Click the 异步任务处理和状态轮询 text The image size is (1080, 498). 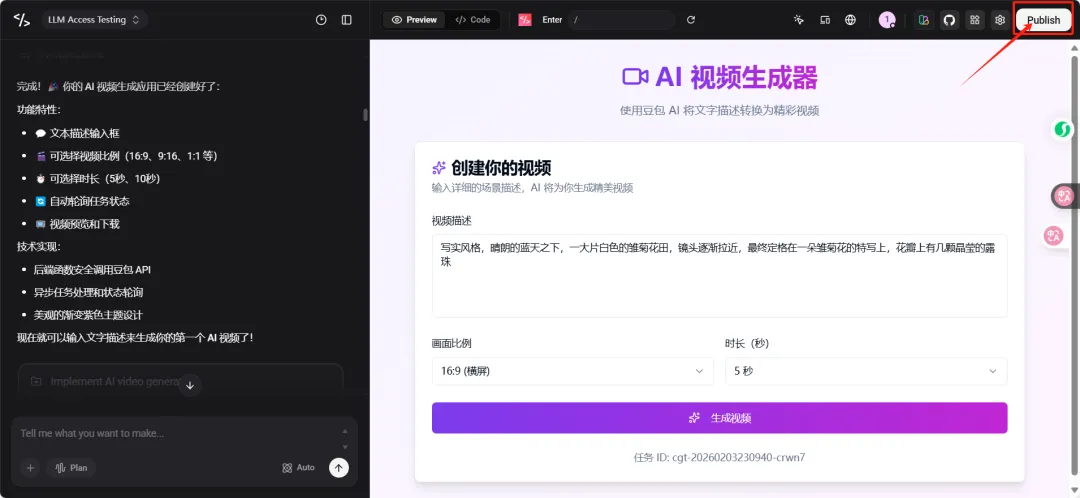[89, 292]
